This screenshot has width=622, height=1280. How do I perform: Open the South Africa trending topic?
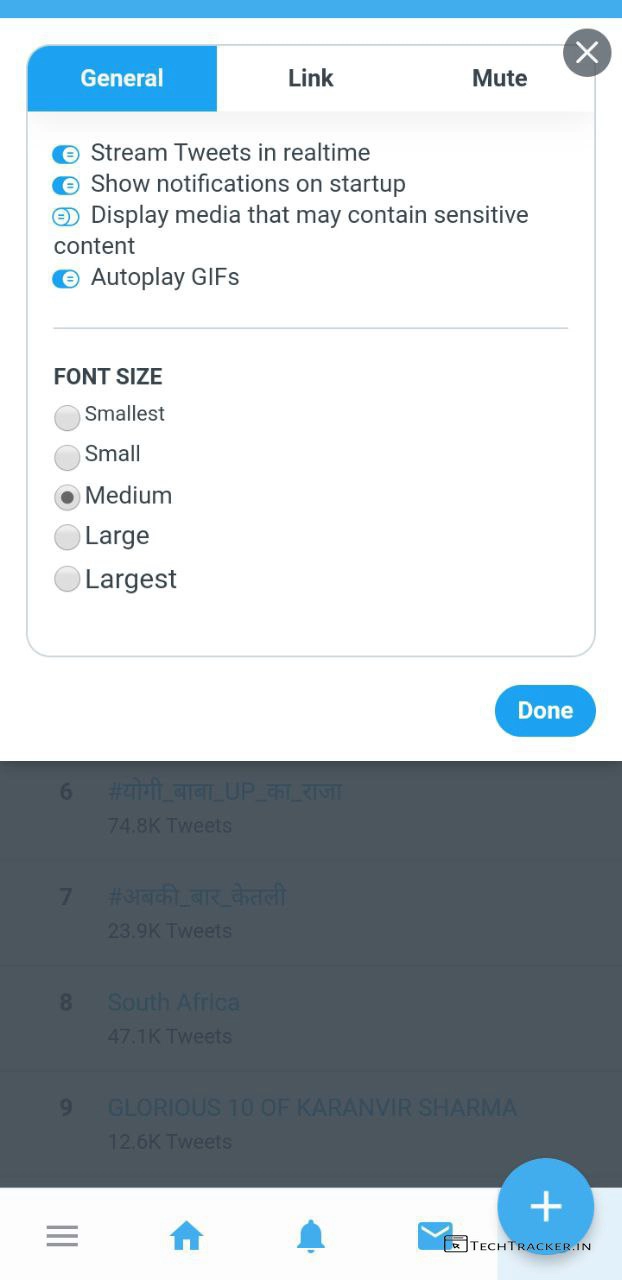[x=174, y=1002]
